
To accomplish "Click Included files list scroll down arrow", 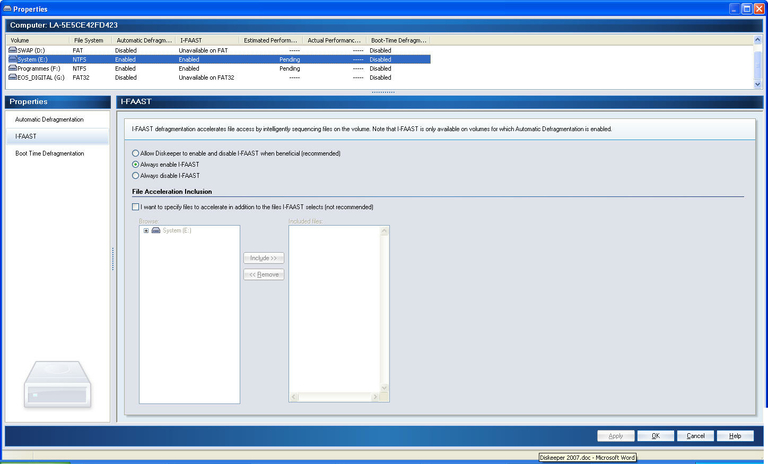I will pyautogui.click(x=384, y=388).
